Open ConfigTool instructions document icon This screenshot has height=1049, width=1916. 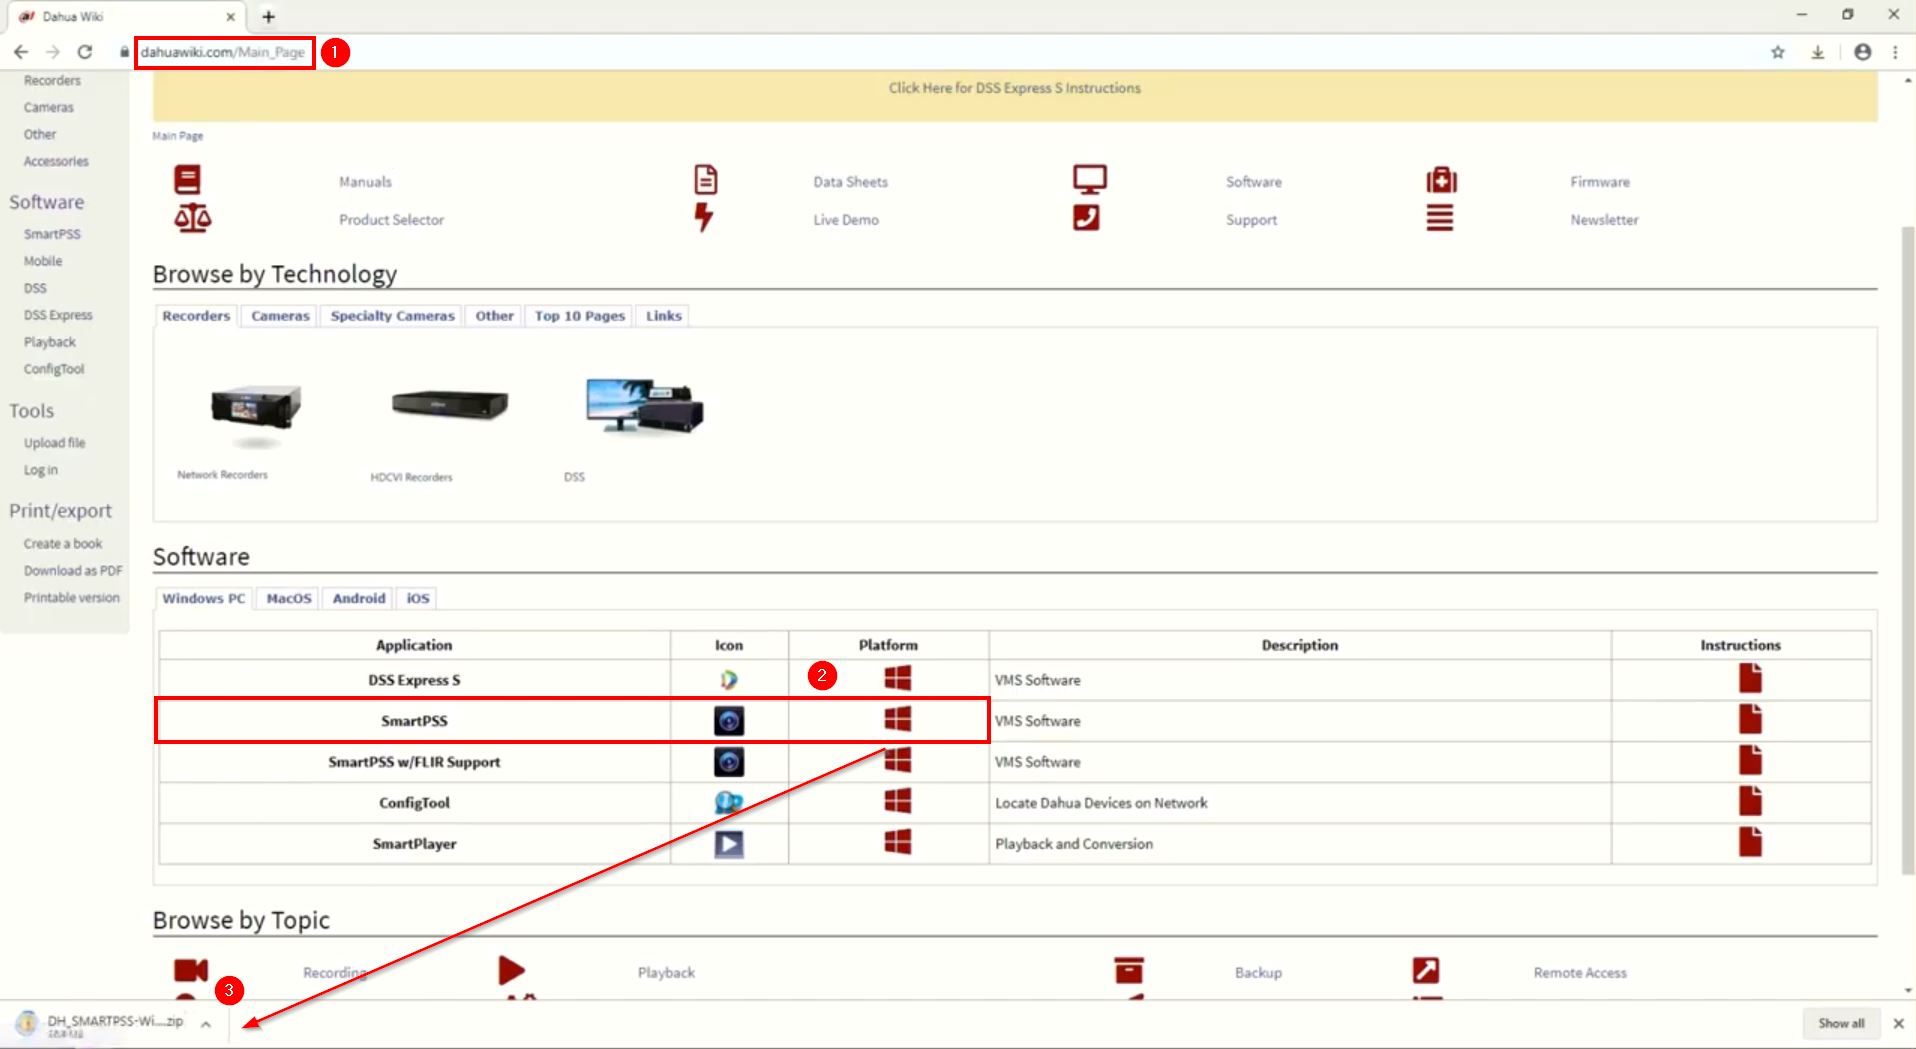click(x=1750, y=801)
